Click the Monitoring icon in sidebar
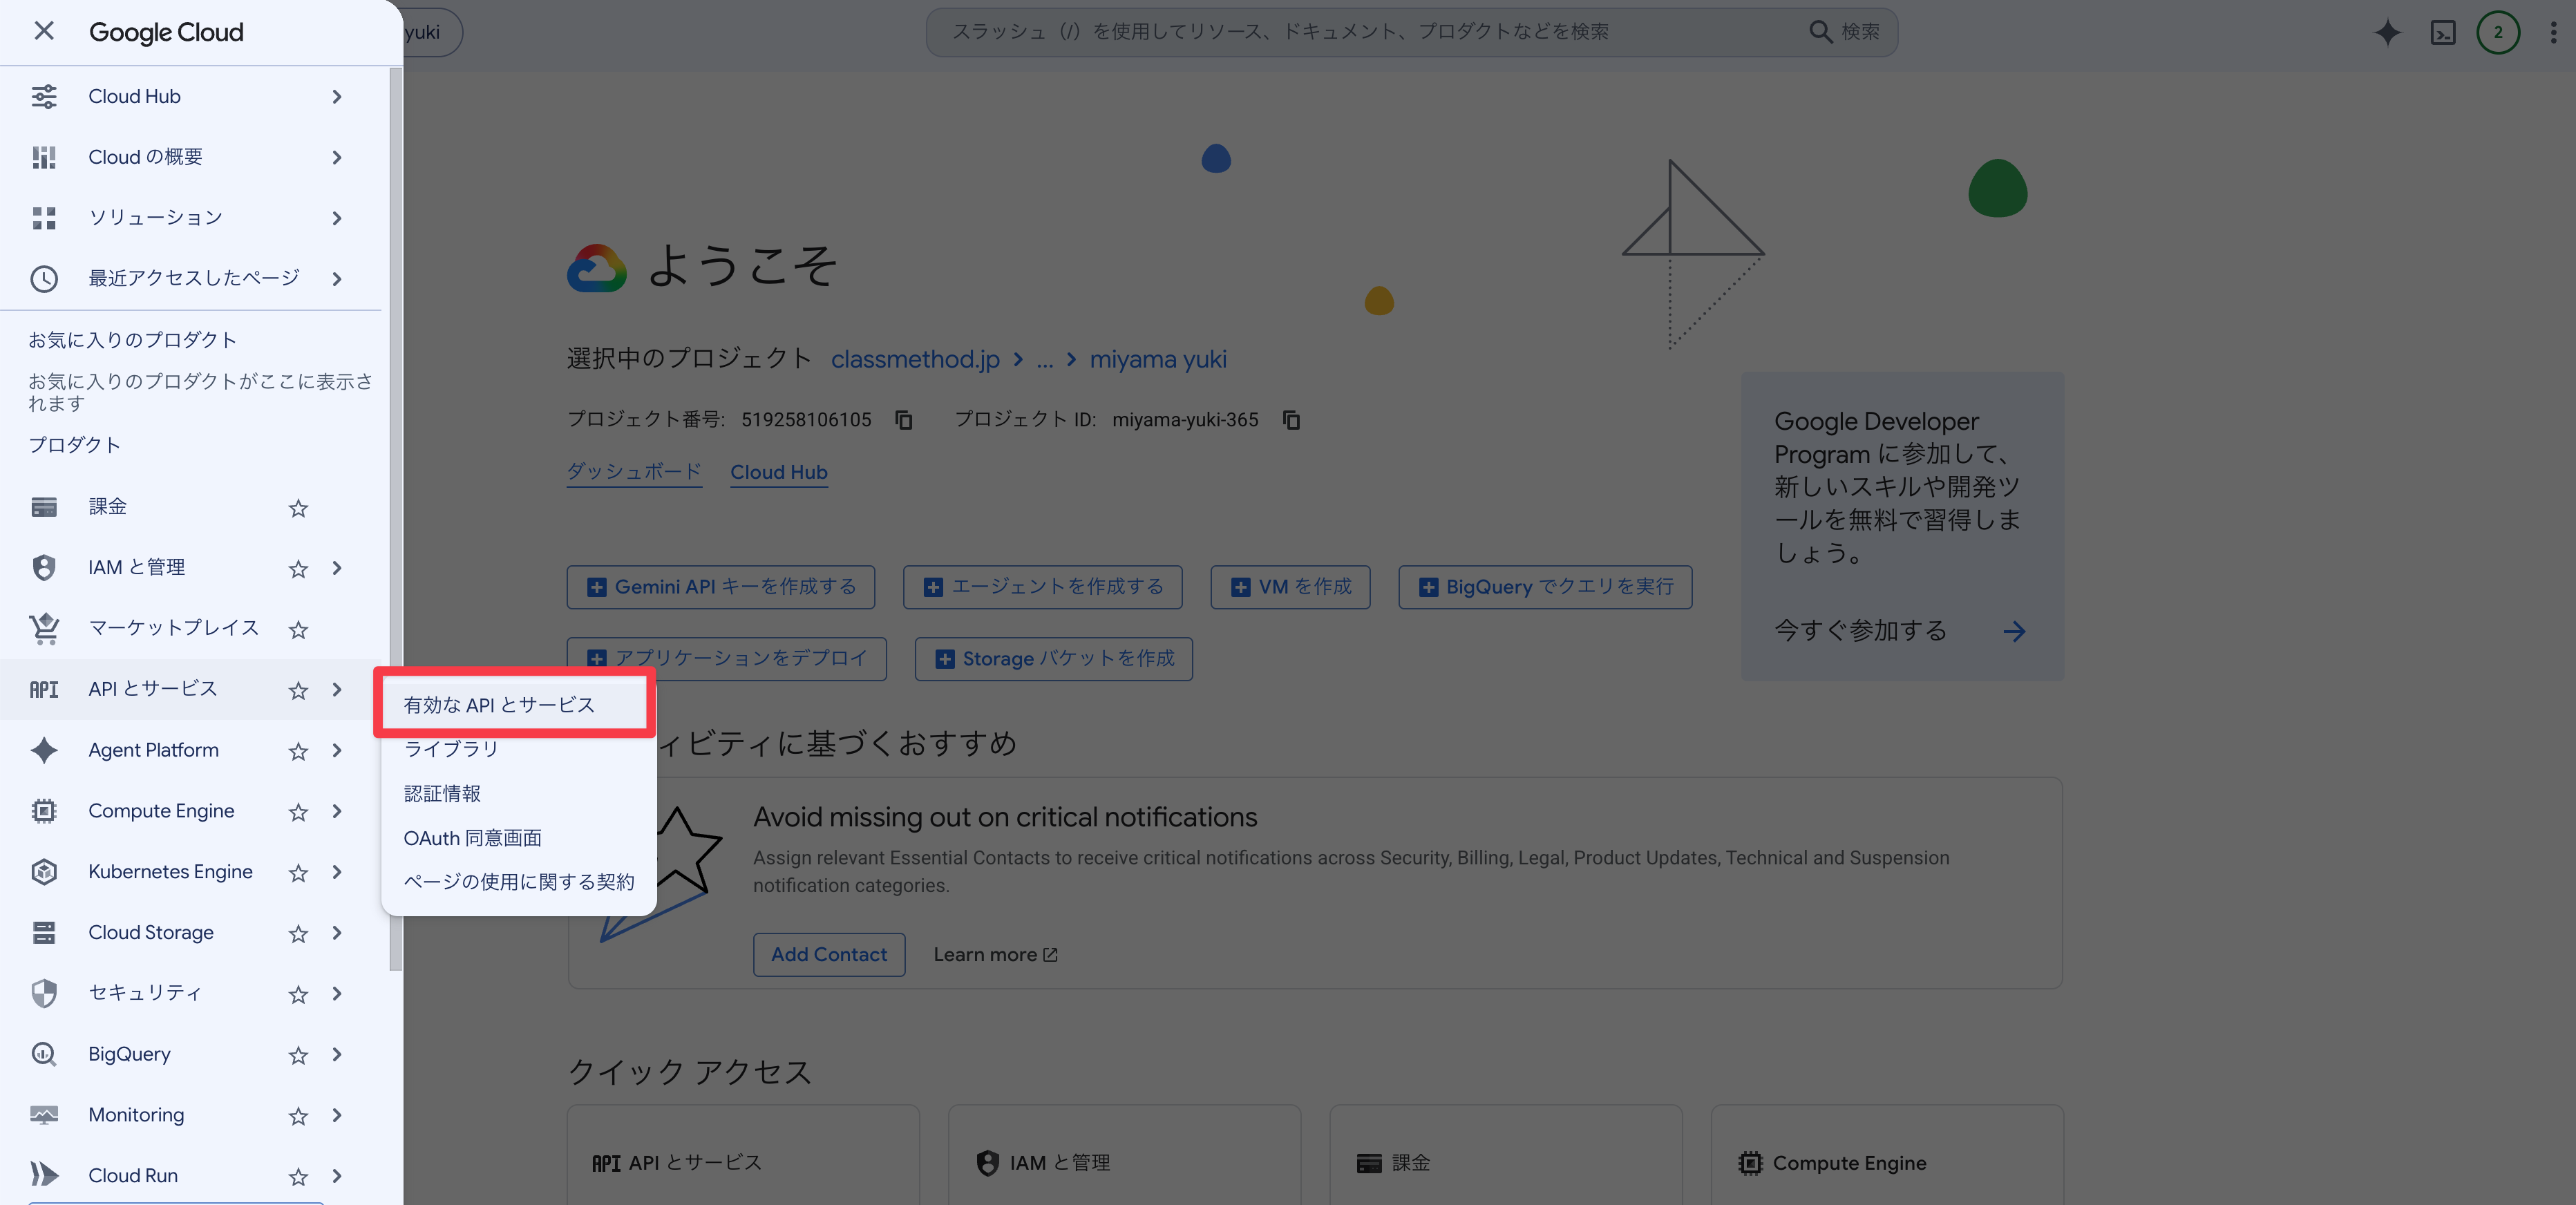The width and height of the screenshot is (2576, 1205). (43, 1115)
